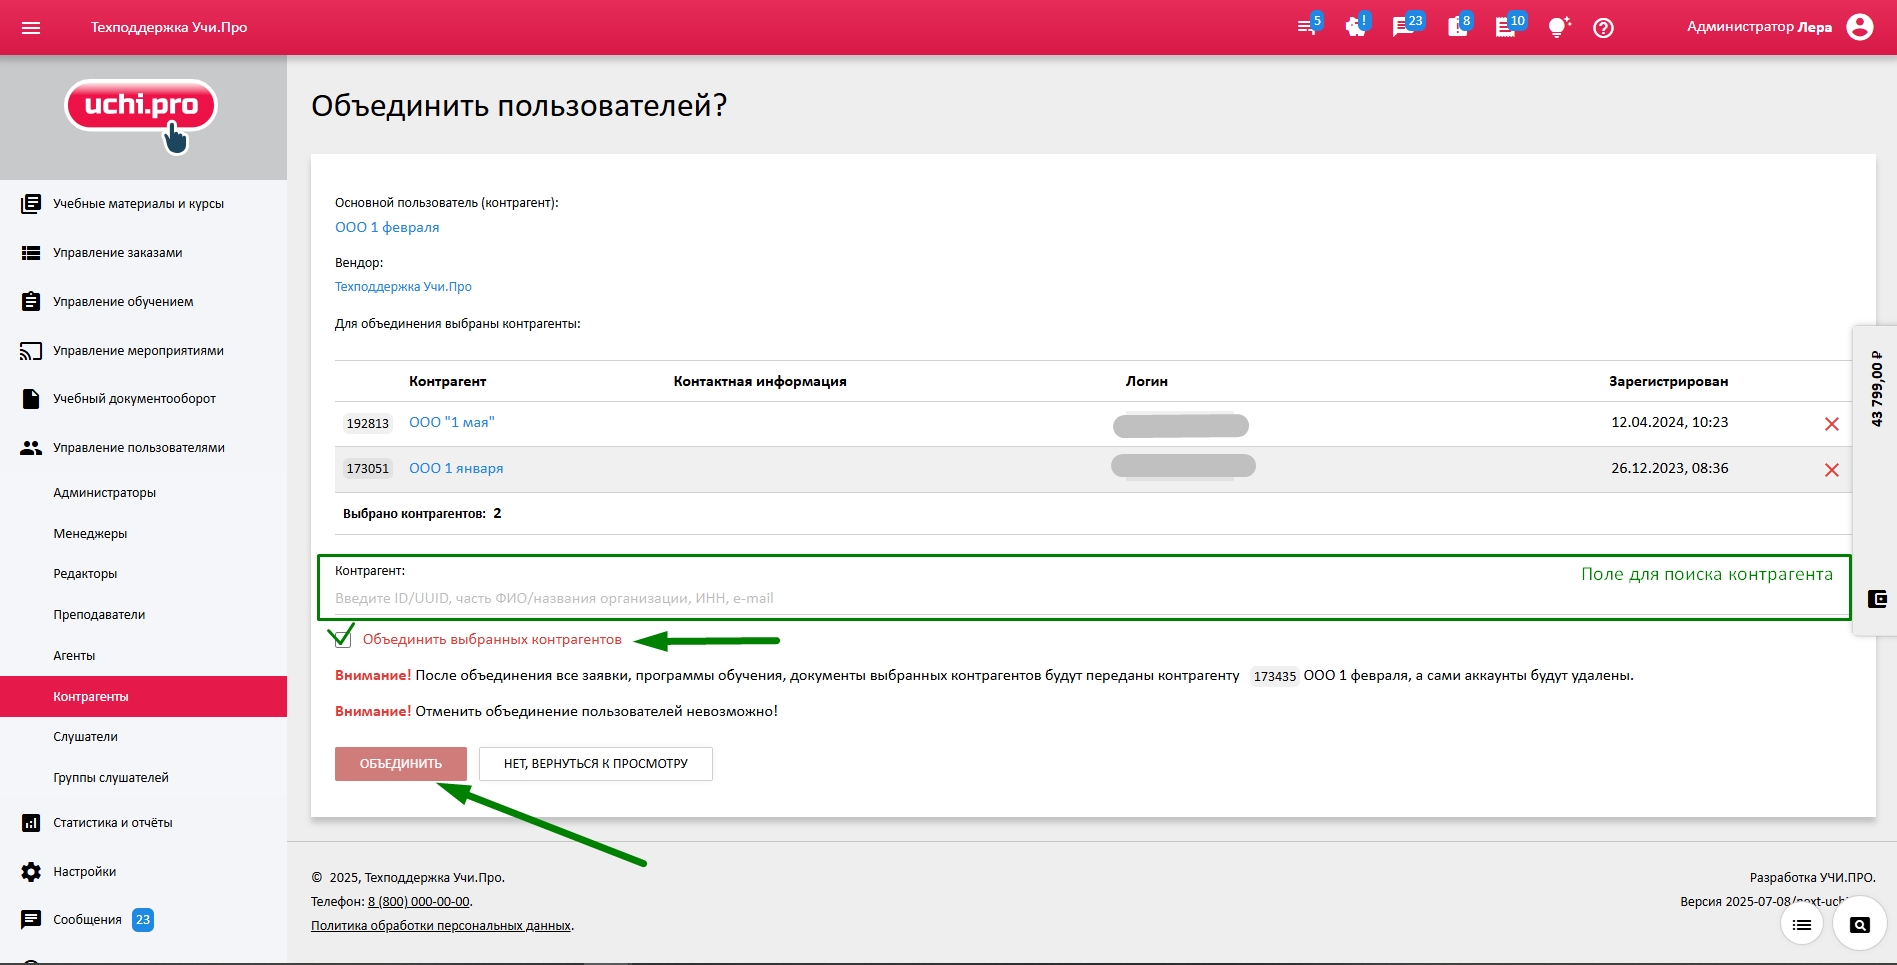Viewport: 1897px width, 965px height.
Task: Open vendor link Техподдержка Учи.Про
Action: click(403, 287)
